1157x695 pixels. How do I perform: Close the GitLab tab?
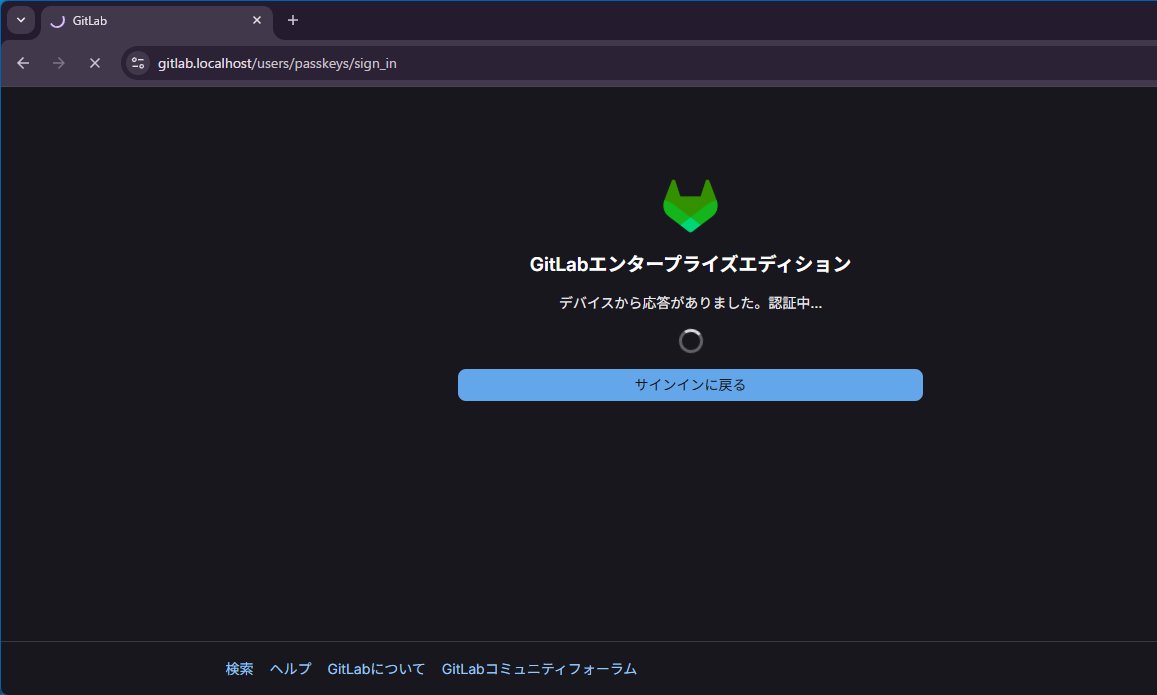pos(257,21)
